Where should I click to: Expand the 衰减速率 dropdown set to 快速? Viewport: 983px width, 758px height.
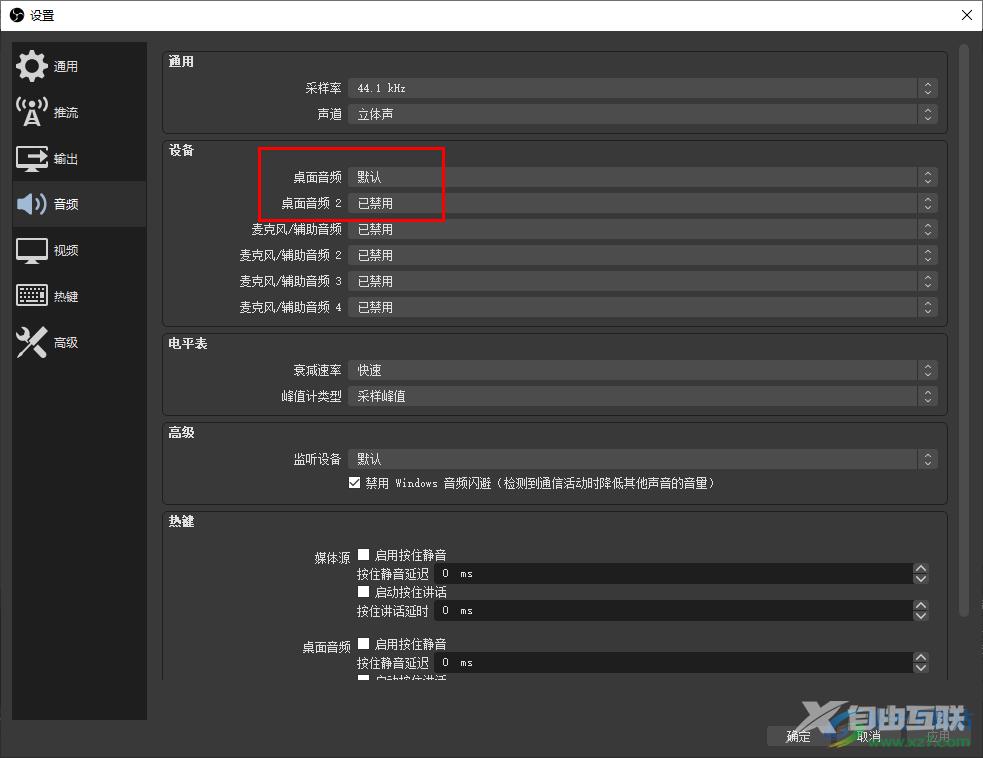coord(643,371)
